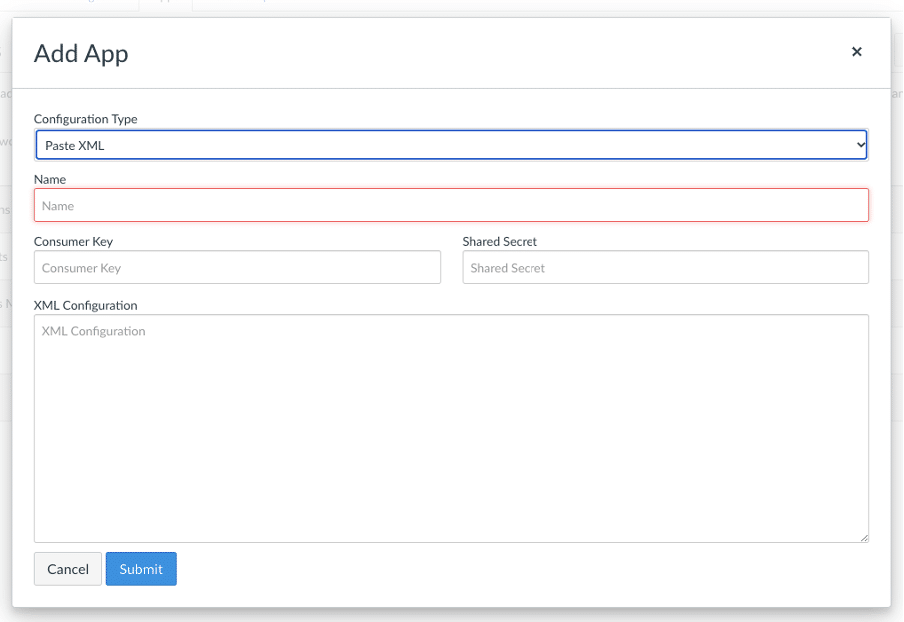Click into the Consumer Key field
This screenshot has height=622, width=904.
[x=237, y=268]
